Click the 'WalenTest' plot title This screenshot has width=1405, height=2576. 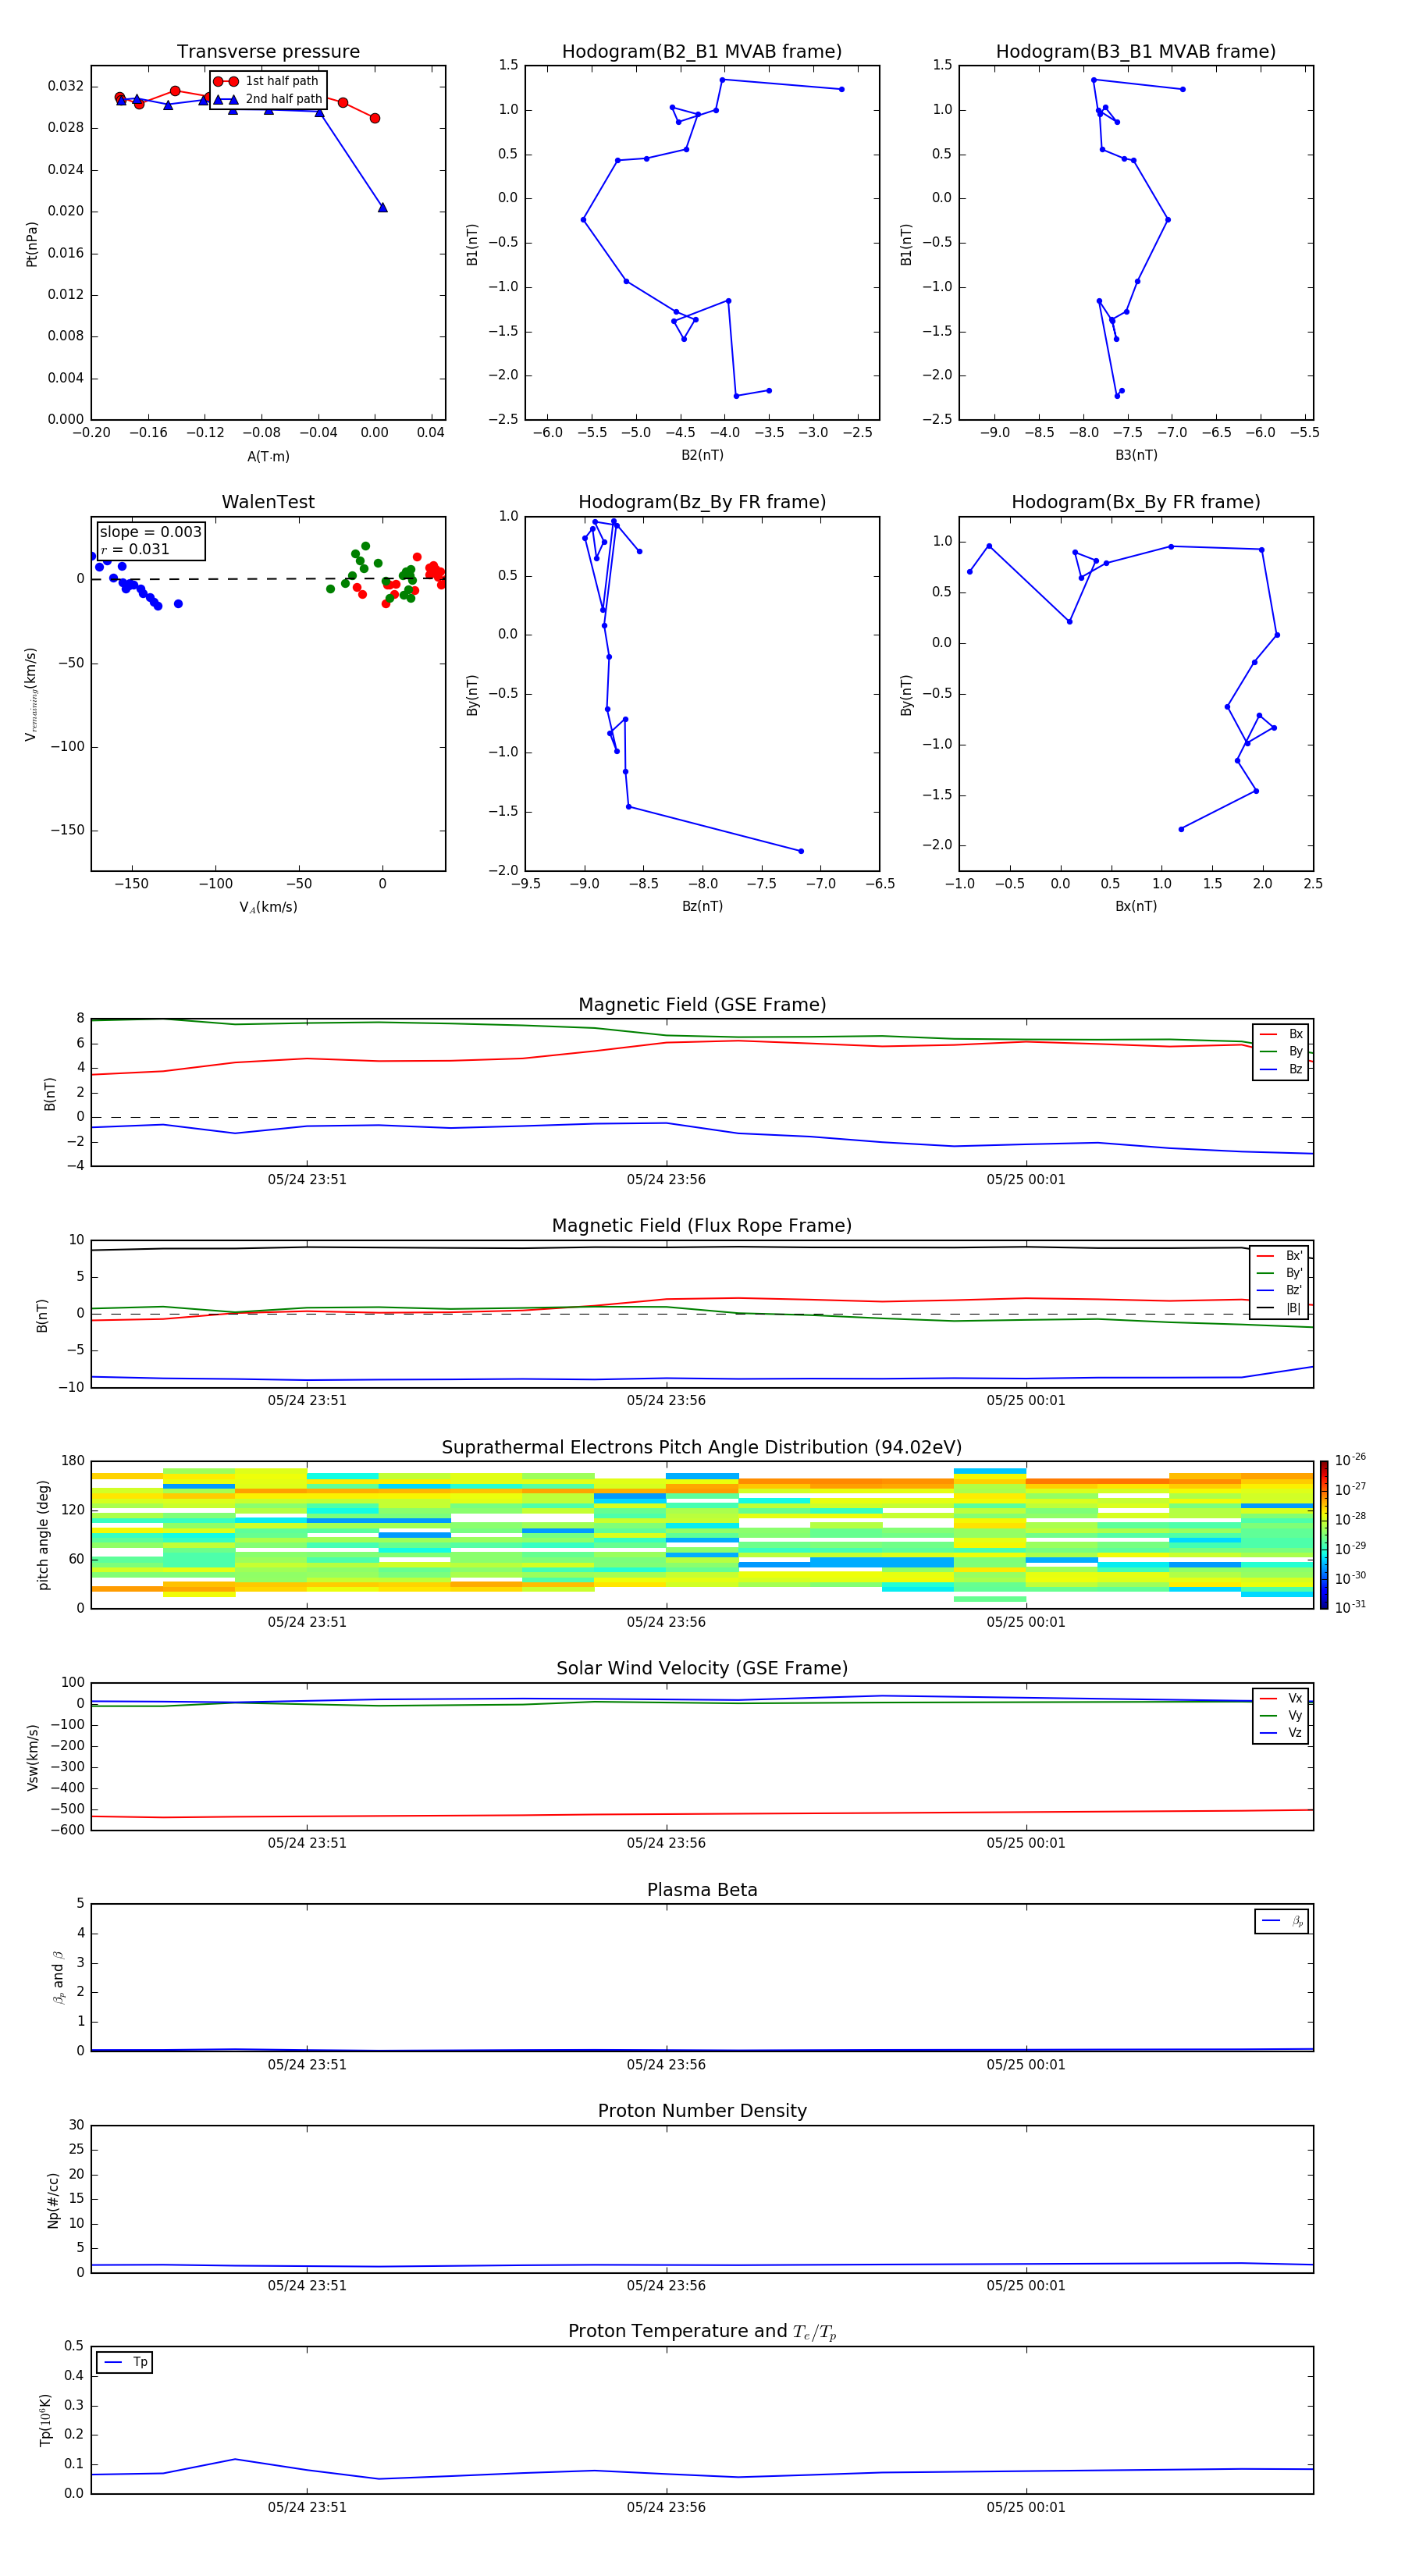(x=268, y=502)
